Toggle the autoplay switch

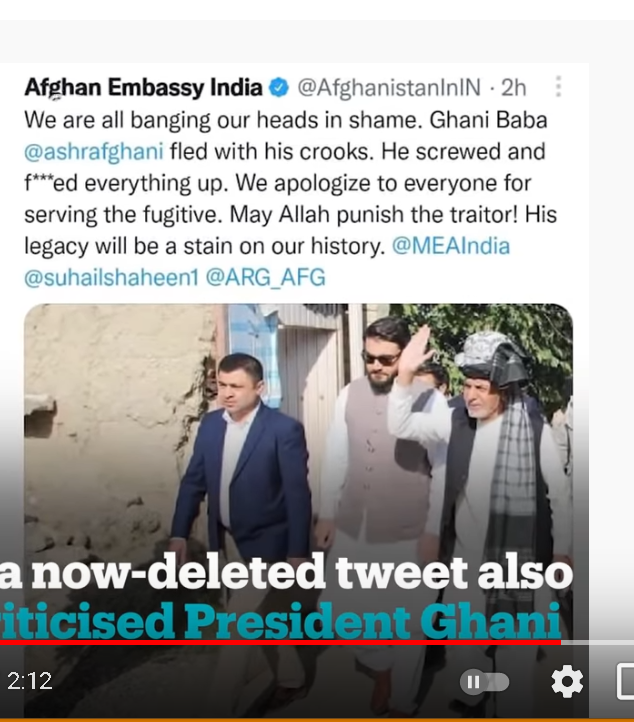click(x=484, y=682)
